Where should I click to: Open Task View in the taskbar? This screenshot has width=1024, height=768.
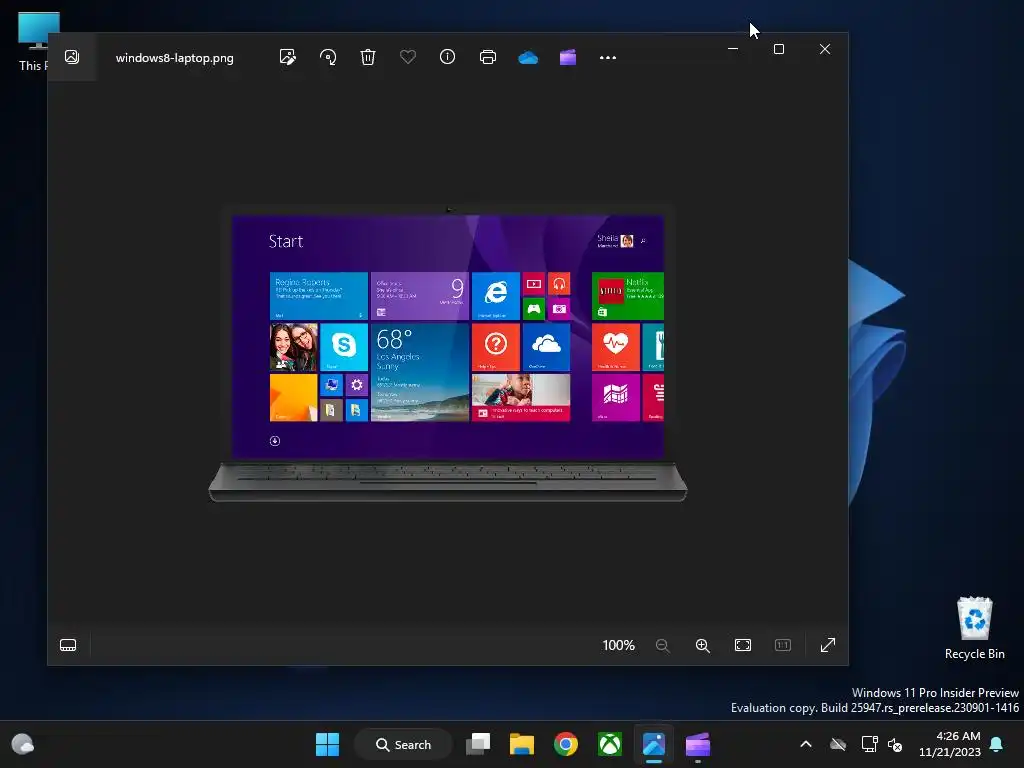(x=478, y=744)
